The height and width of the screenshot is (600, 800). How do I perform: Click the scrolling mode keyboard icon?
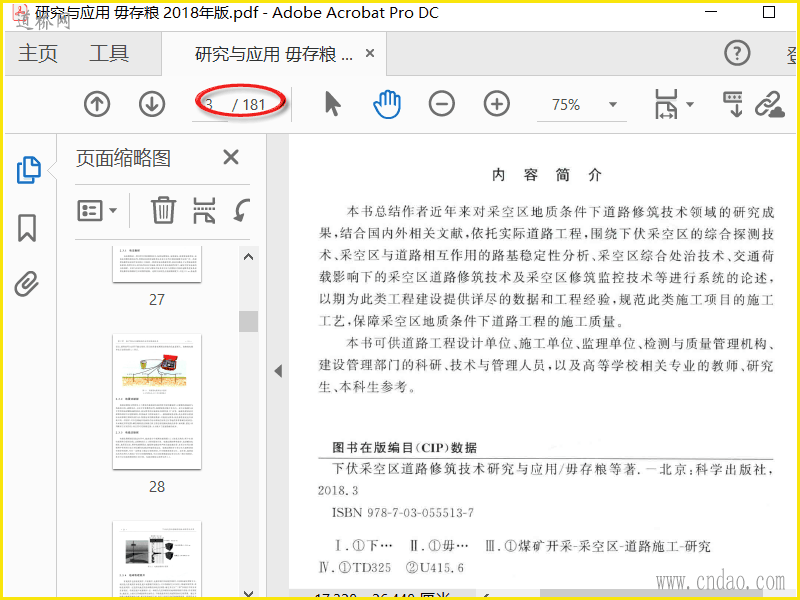point(733,104)
